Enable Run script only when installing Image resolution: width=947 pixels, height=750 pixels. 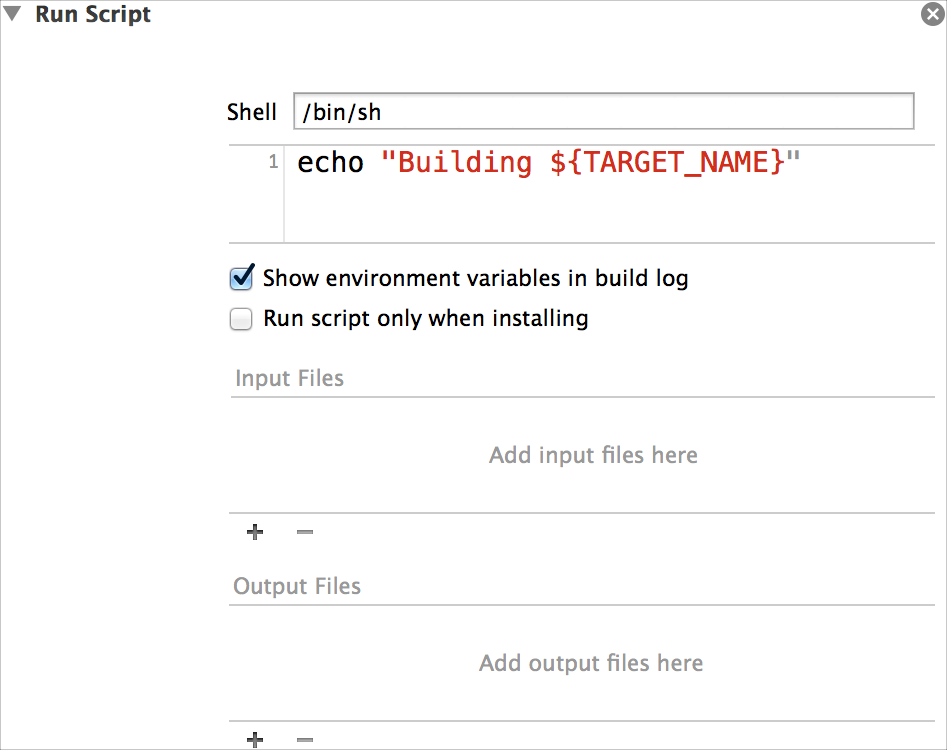tap(242, 319)
